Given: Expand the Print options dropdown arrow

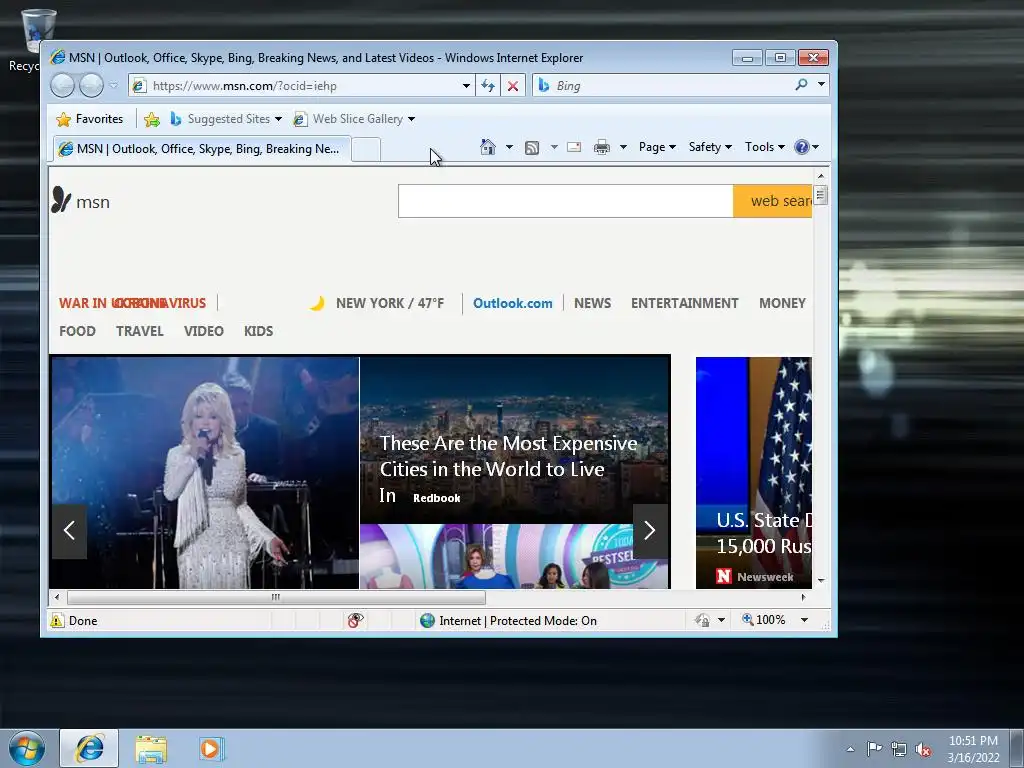Looking at the screenshot, I should pos(623,147).
